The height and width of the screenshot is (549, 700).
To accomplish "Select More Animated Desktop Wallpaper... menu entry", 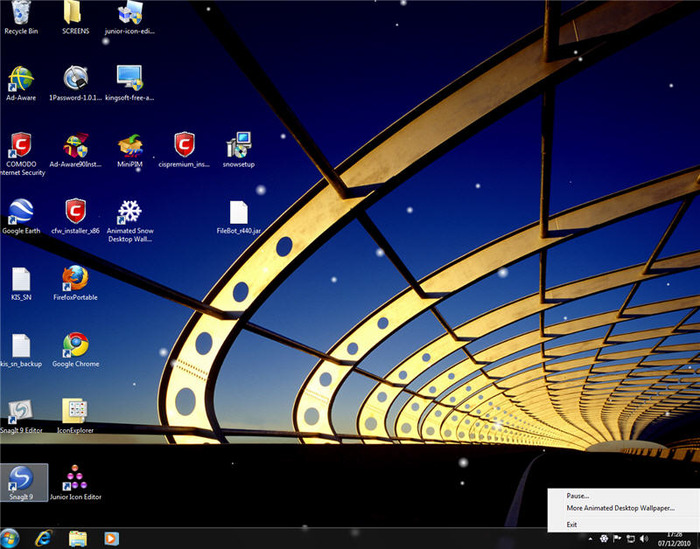I will (x=620, y=508).
